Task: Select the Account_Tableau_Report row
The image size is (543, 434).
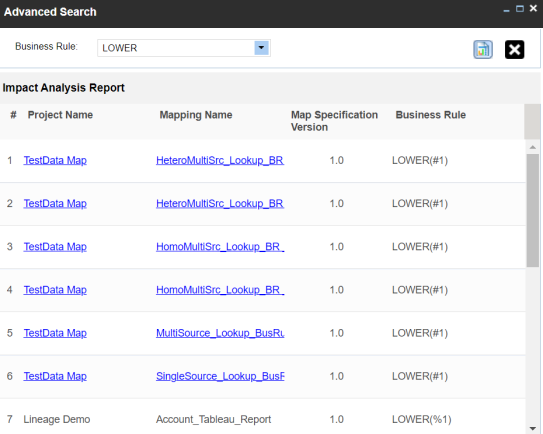Action: [x=262, y=419]
